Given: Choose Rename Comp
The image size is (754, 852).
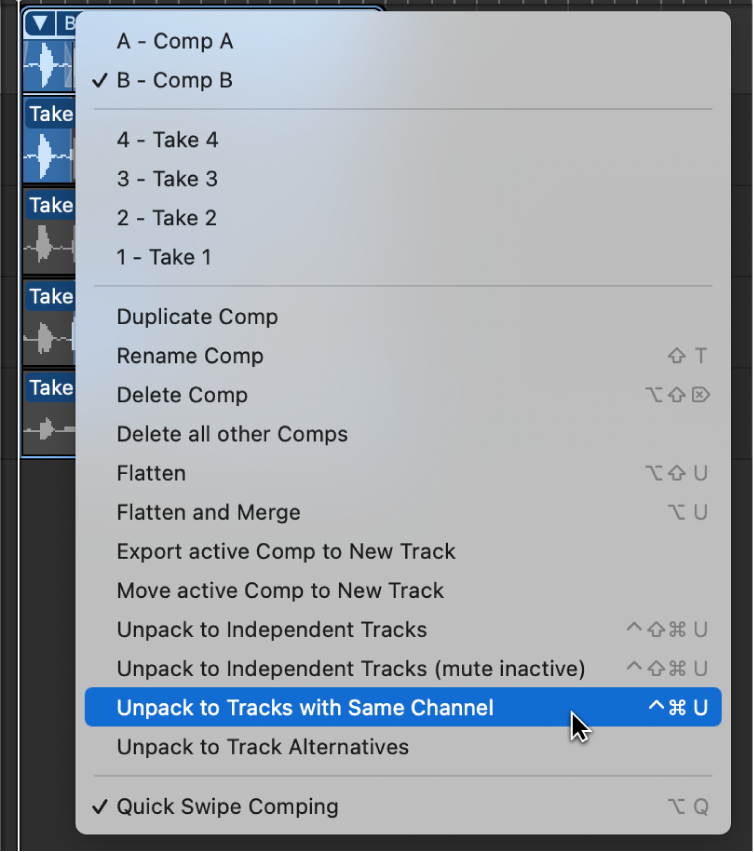Looking at the screenshot, I should tap(190, 355).
